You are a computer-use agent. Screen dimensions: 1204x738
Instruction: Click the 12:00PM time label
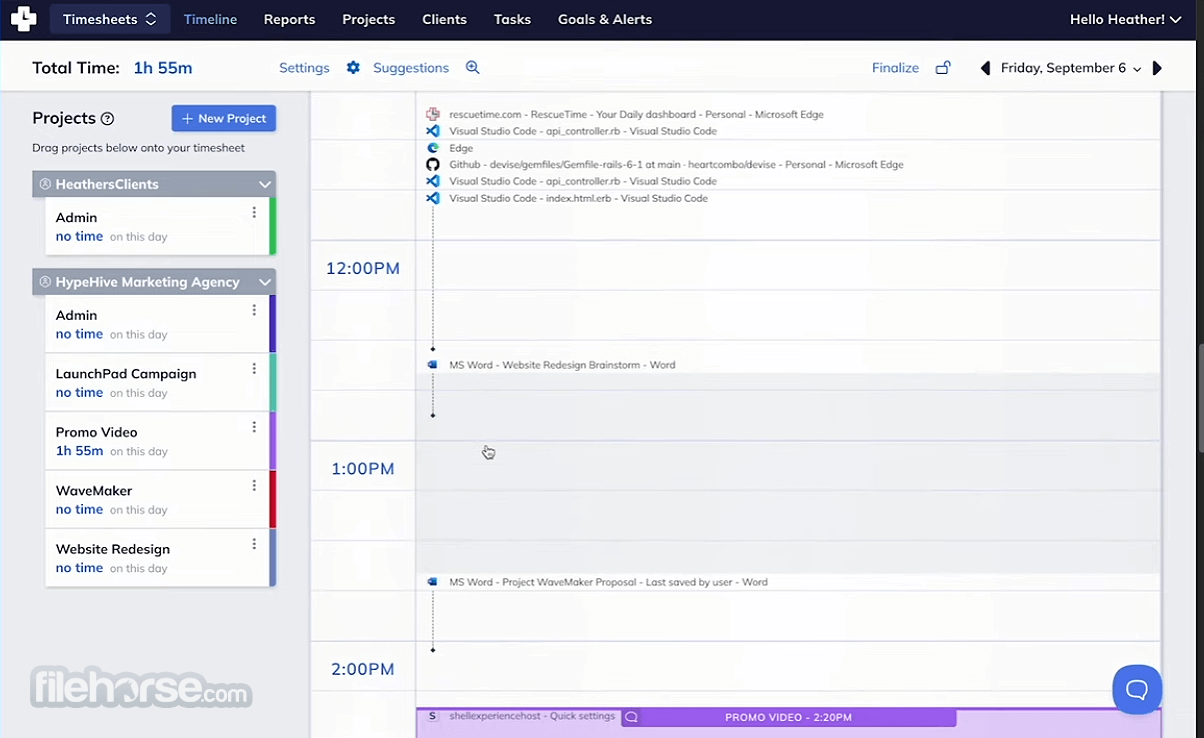click(x=362, y=268)
